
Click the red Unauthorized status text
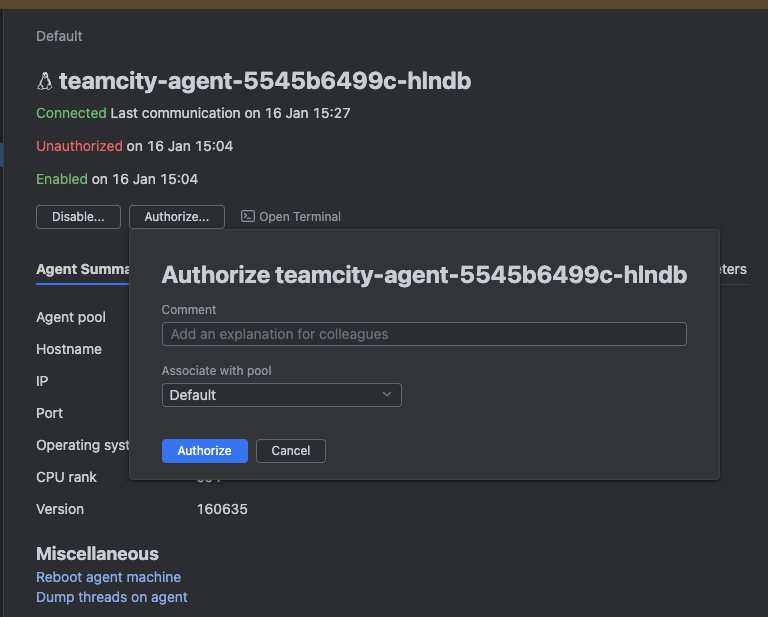pyautogui.click(x=79, y=146)
